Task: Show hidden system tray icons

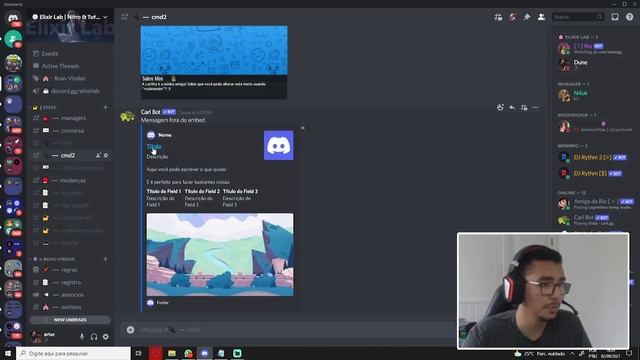Action: 572,353
